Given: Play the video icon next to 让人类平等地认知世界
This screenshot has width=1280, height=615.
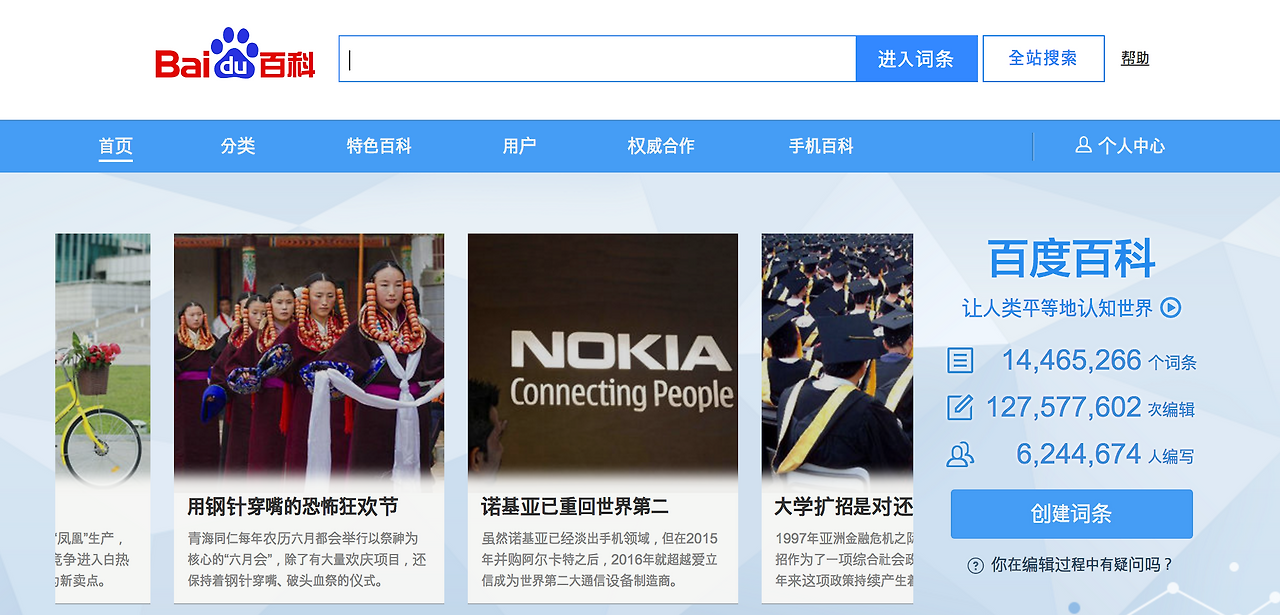Looking at the screenshot, I should click(1171, 308).
